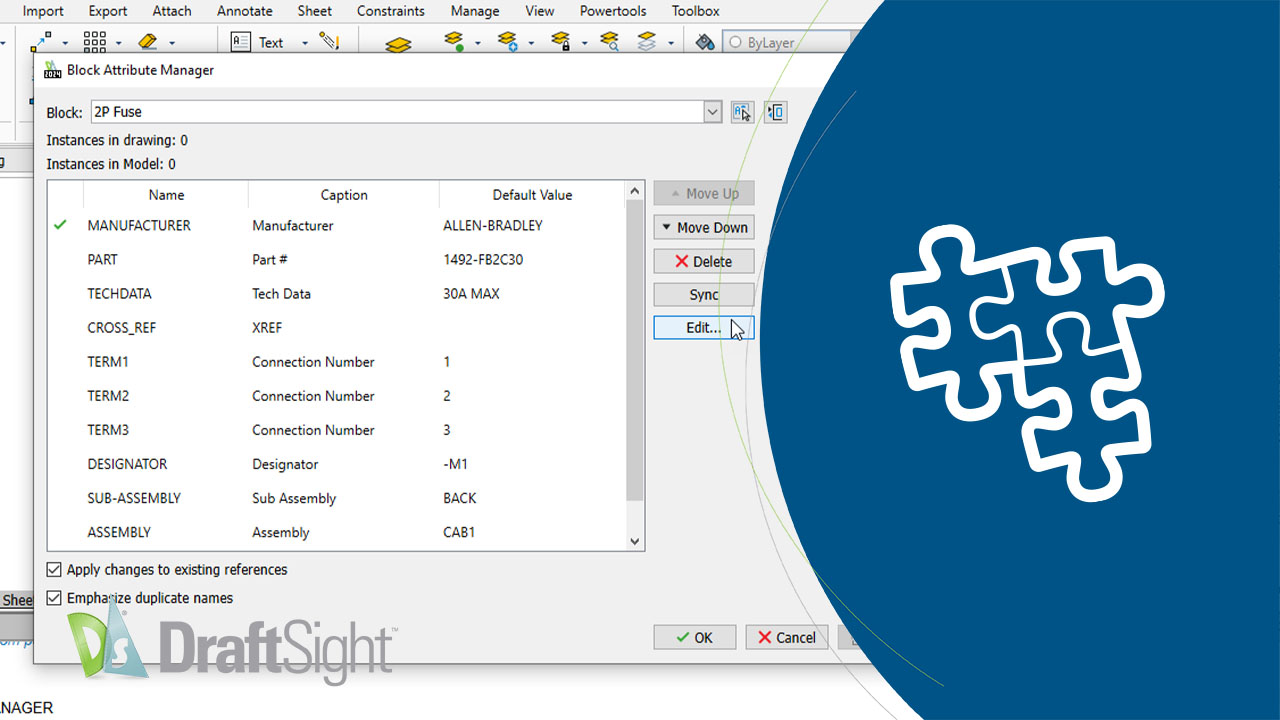Image resolution: width=1280 pixels, height=720 pixels.
Task: Click the Text tool in toolbar
Action: (257, 42)
